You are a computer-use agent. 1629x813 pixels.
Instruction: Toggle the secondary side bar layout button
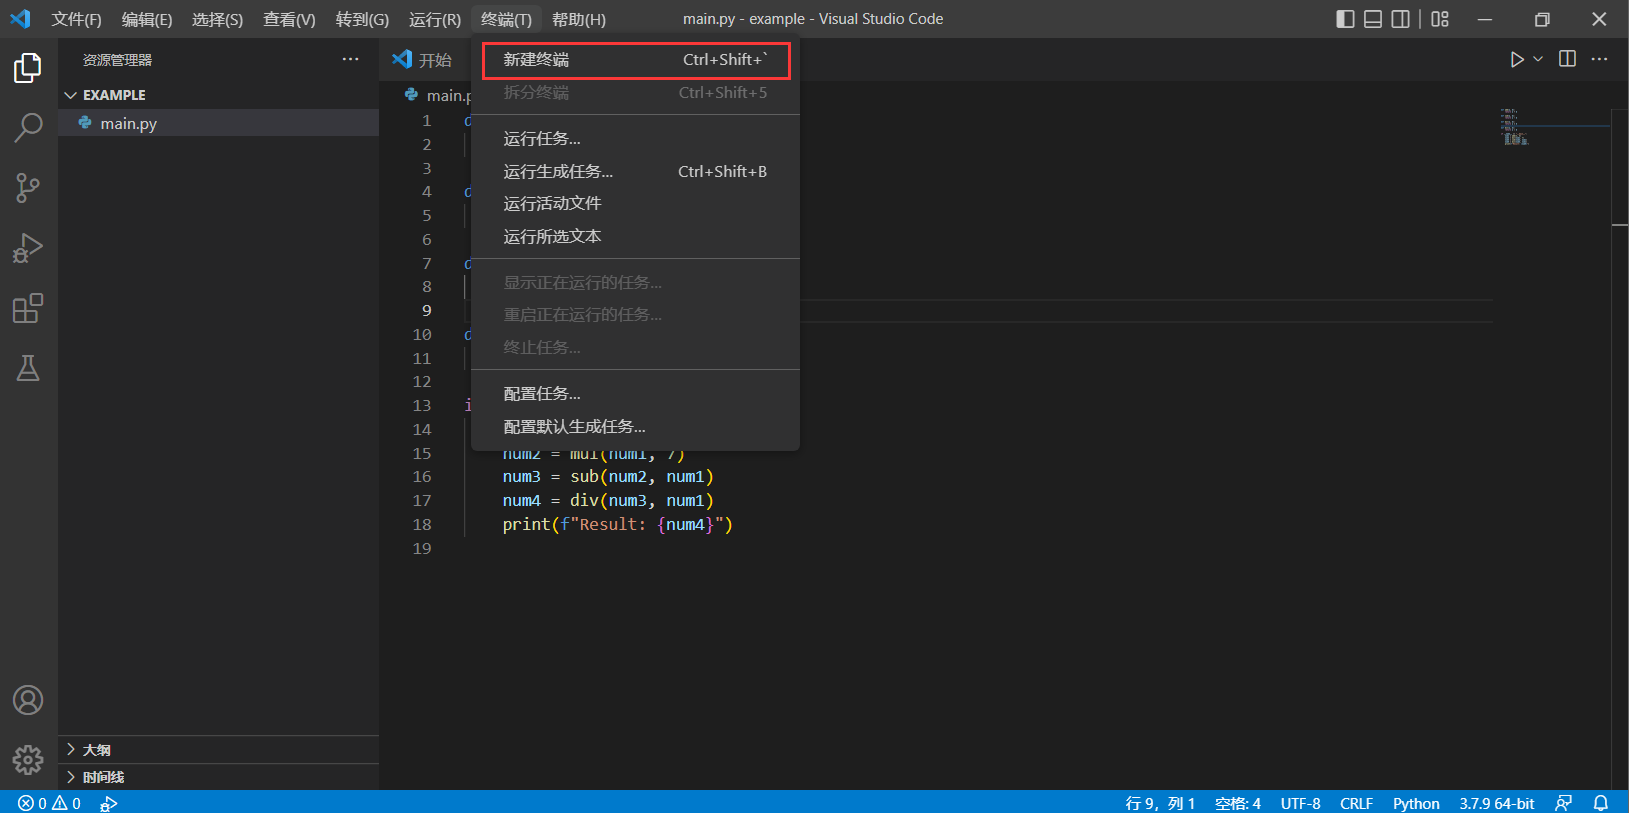pyautogui.click(x=1401, y=19)
